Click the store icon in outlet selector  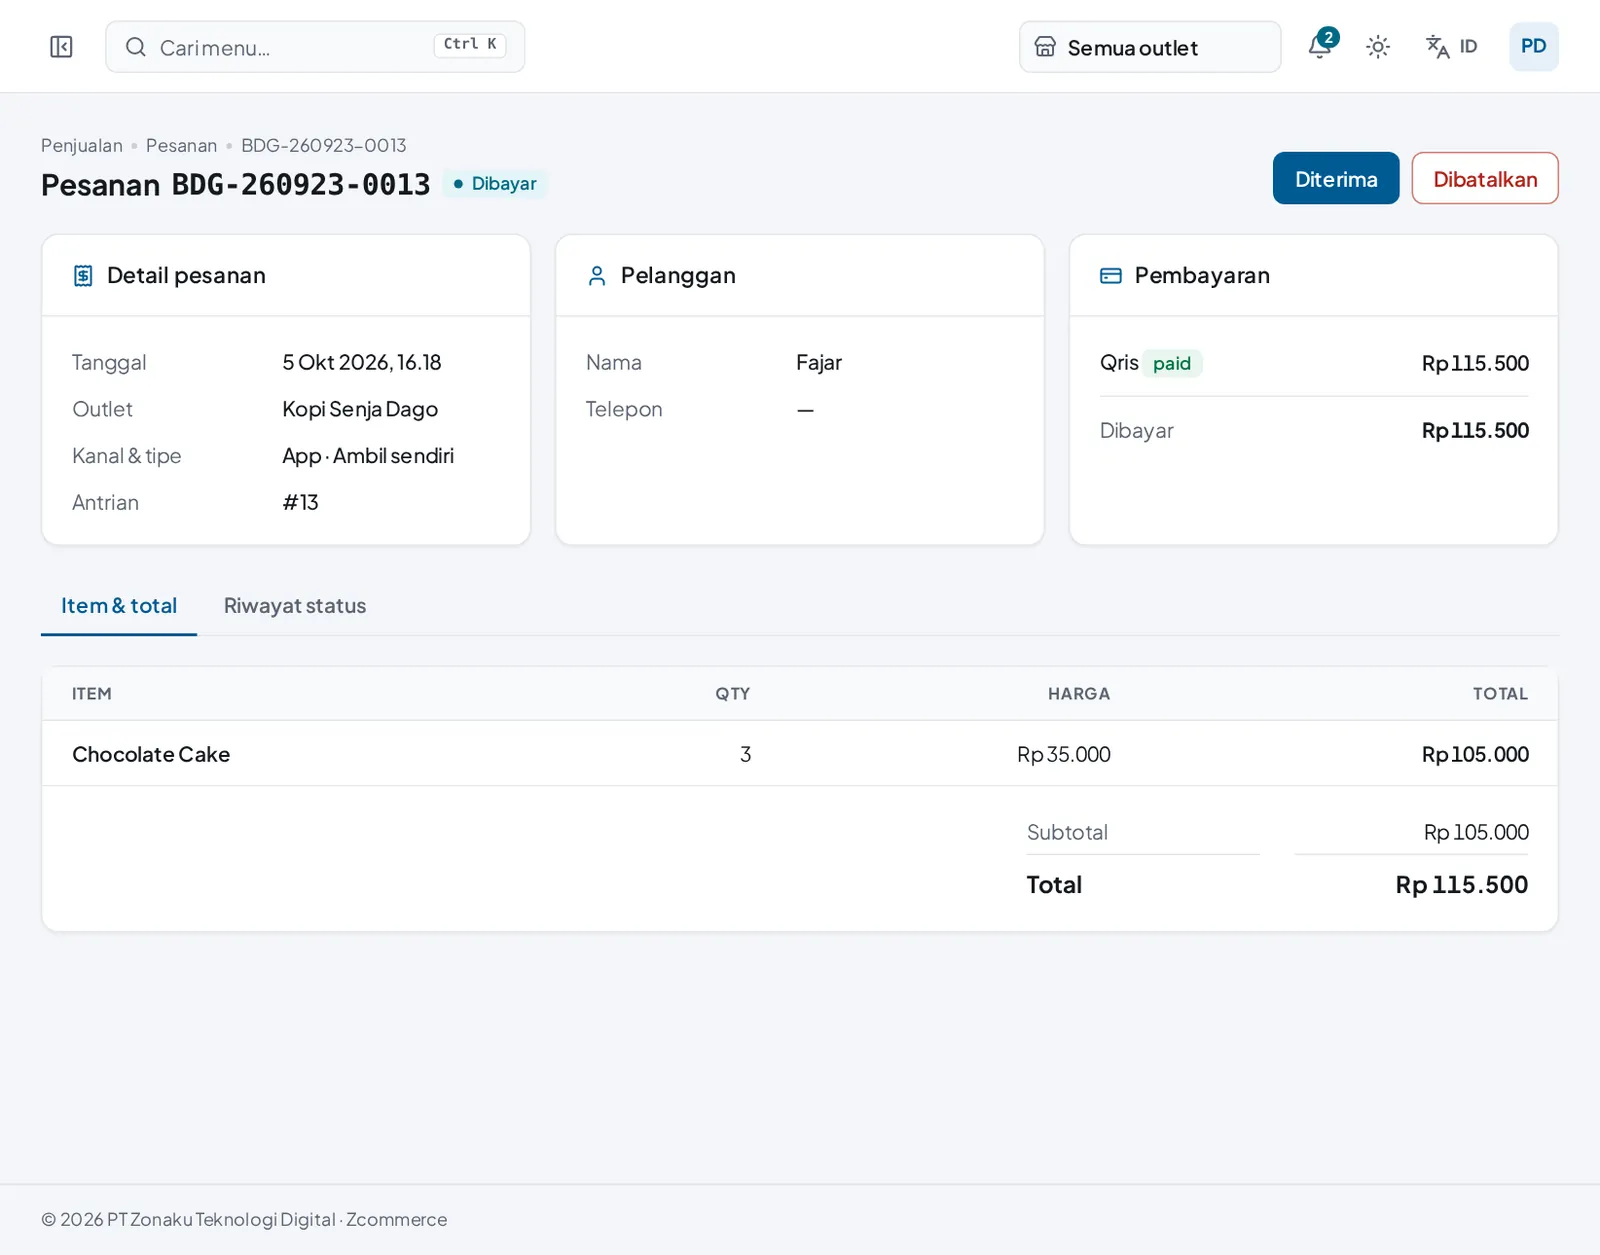click(1045, 47)
